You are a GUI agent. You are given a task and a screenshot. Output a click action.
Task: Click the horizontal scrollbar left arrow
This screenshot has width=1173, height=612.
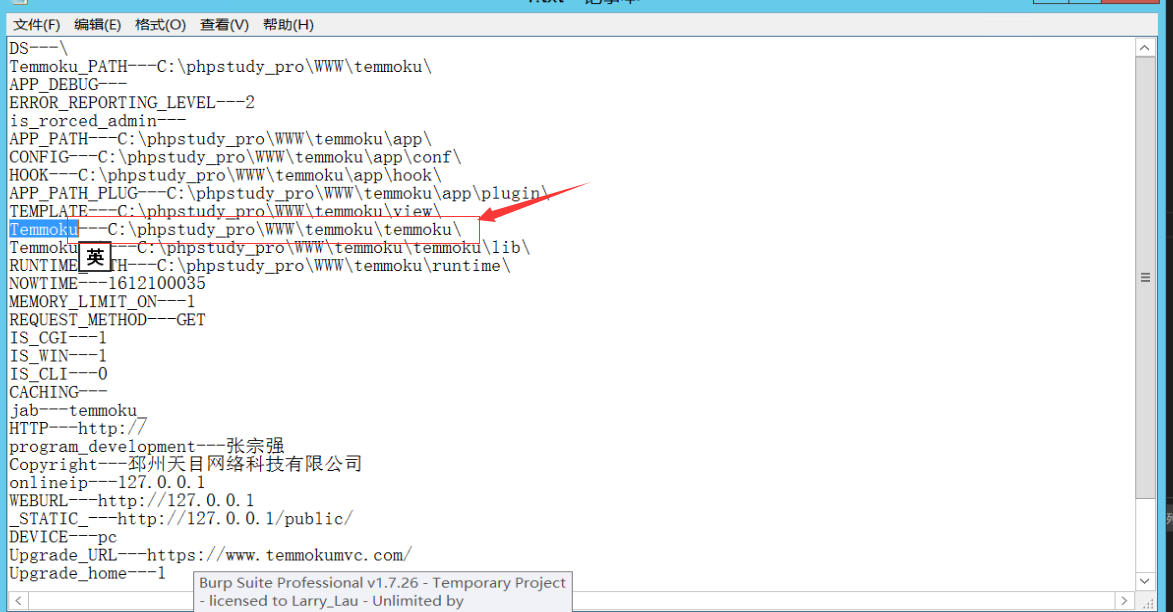(18, 601)
